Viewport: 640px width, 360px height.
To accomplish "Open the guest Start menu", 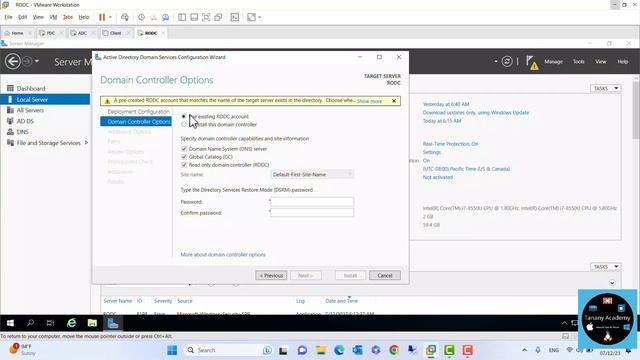I will pyautogui.click(x=10, y=323).
